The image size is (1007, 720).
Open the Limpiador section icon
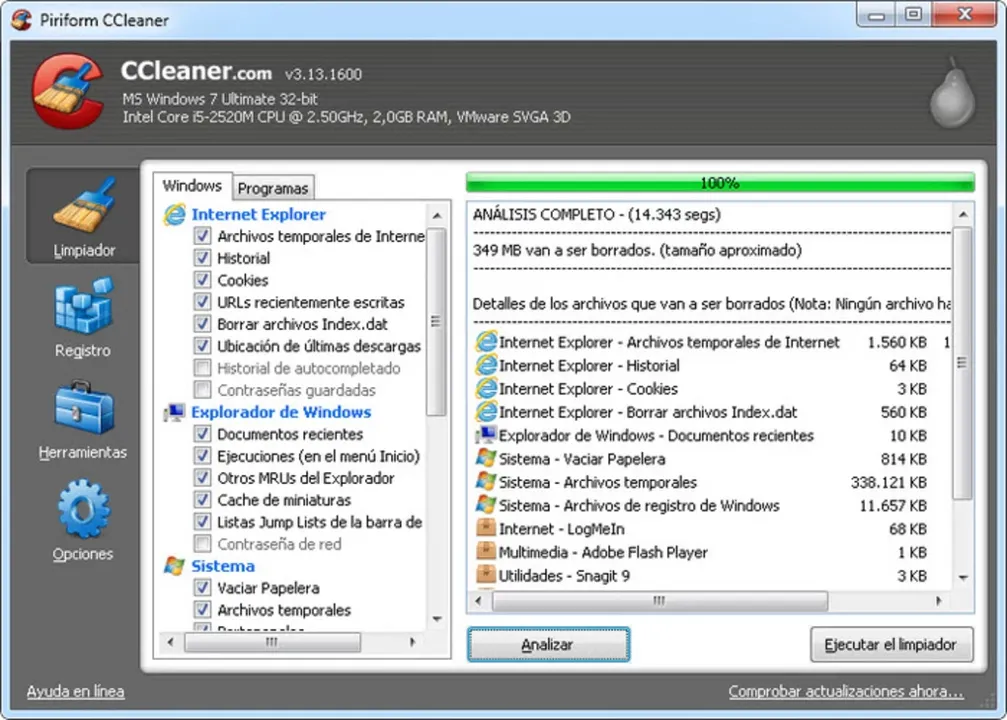pyautogui.click(x=84, y=204)
